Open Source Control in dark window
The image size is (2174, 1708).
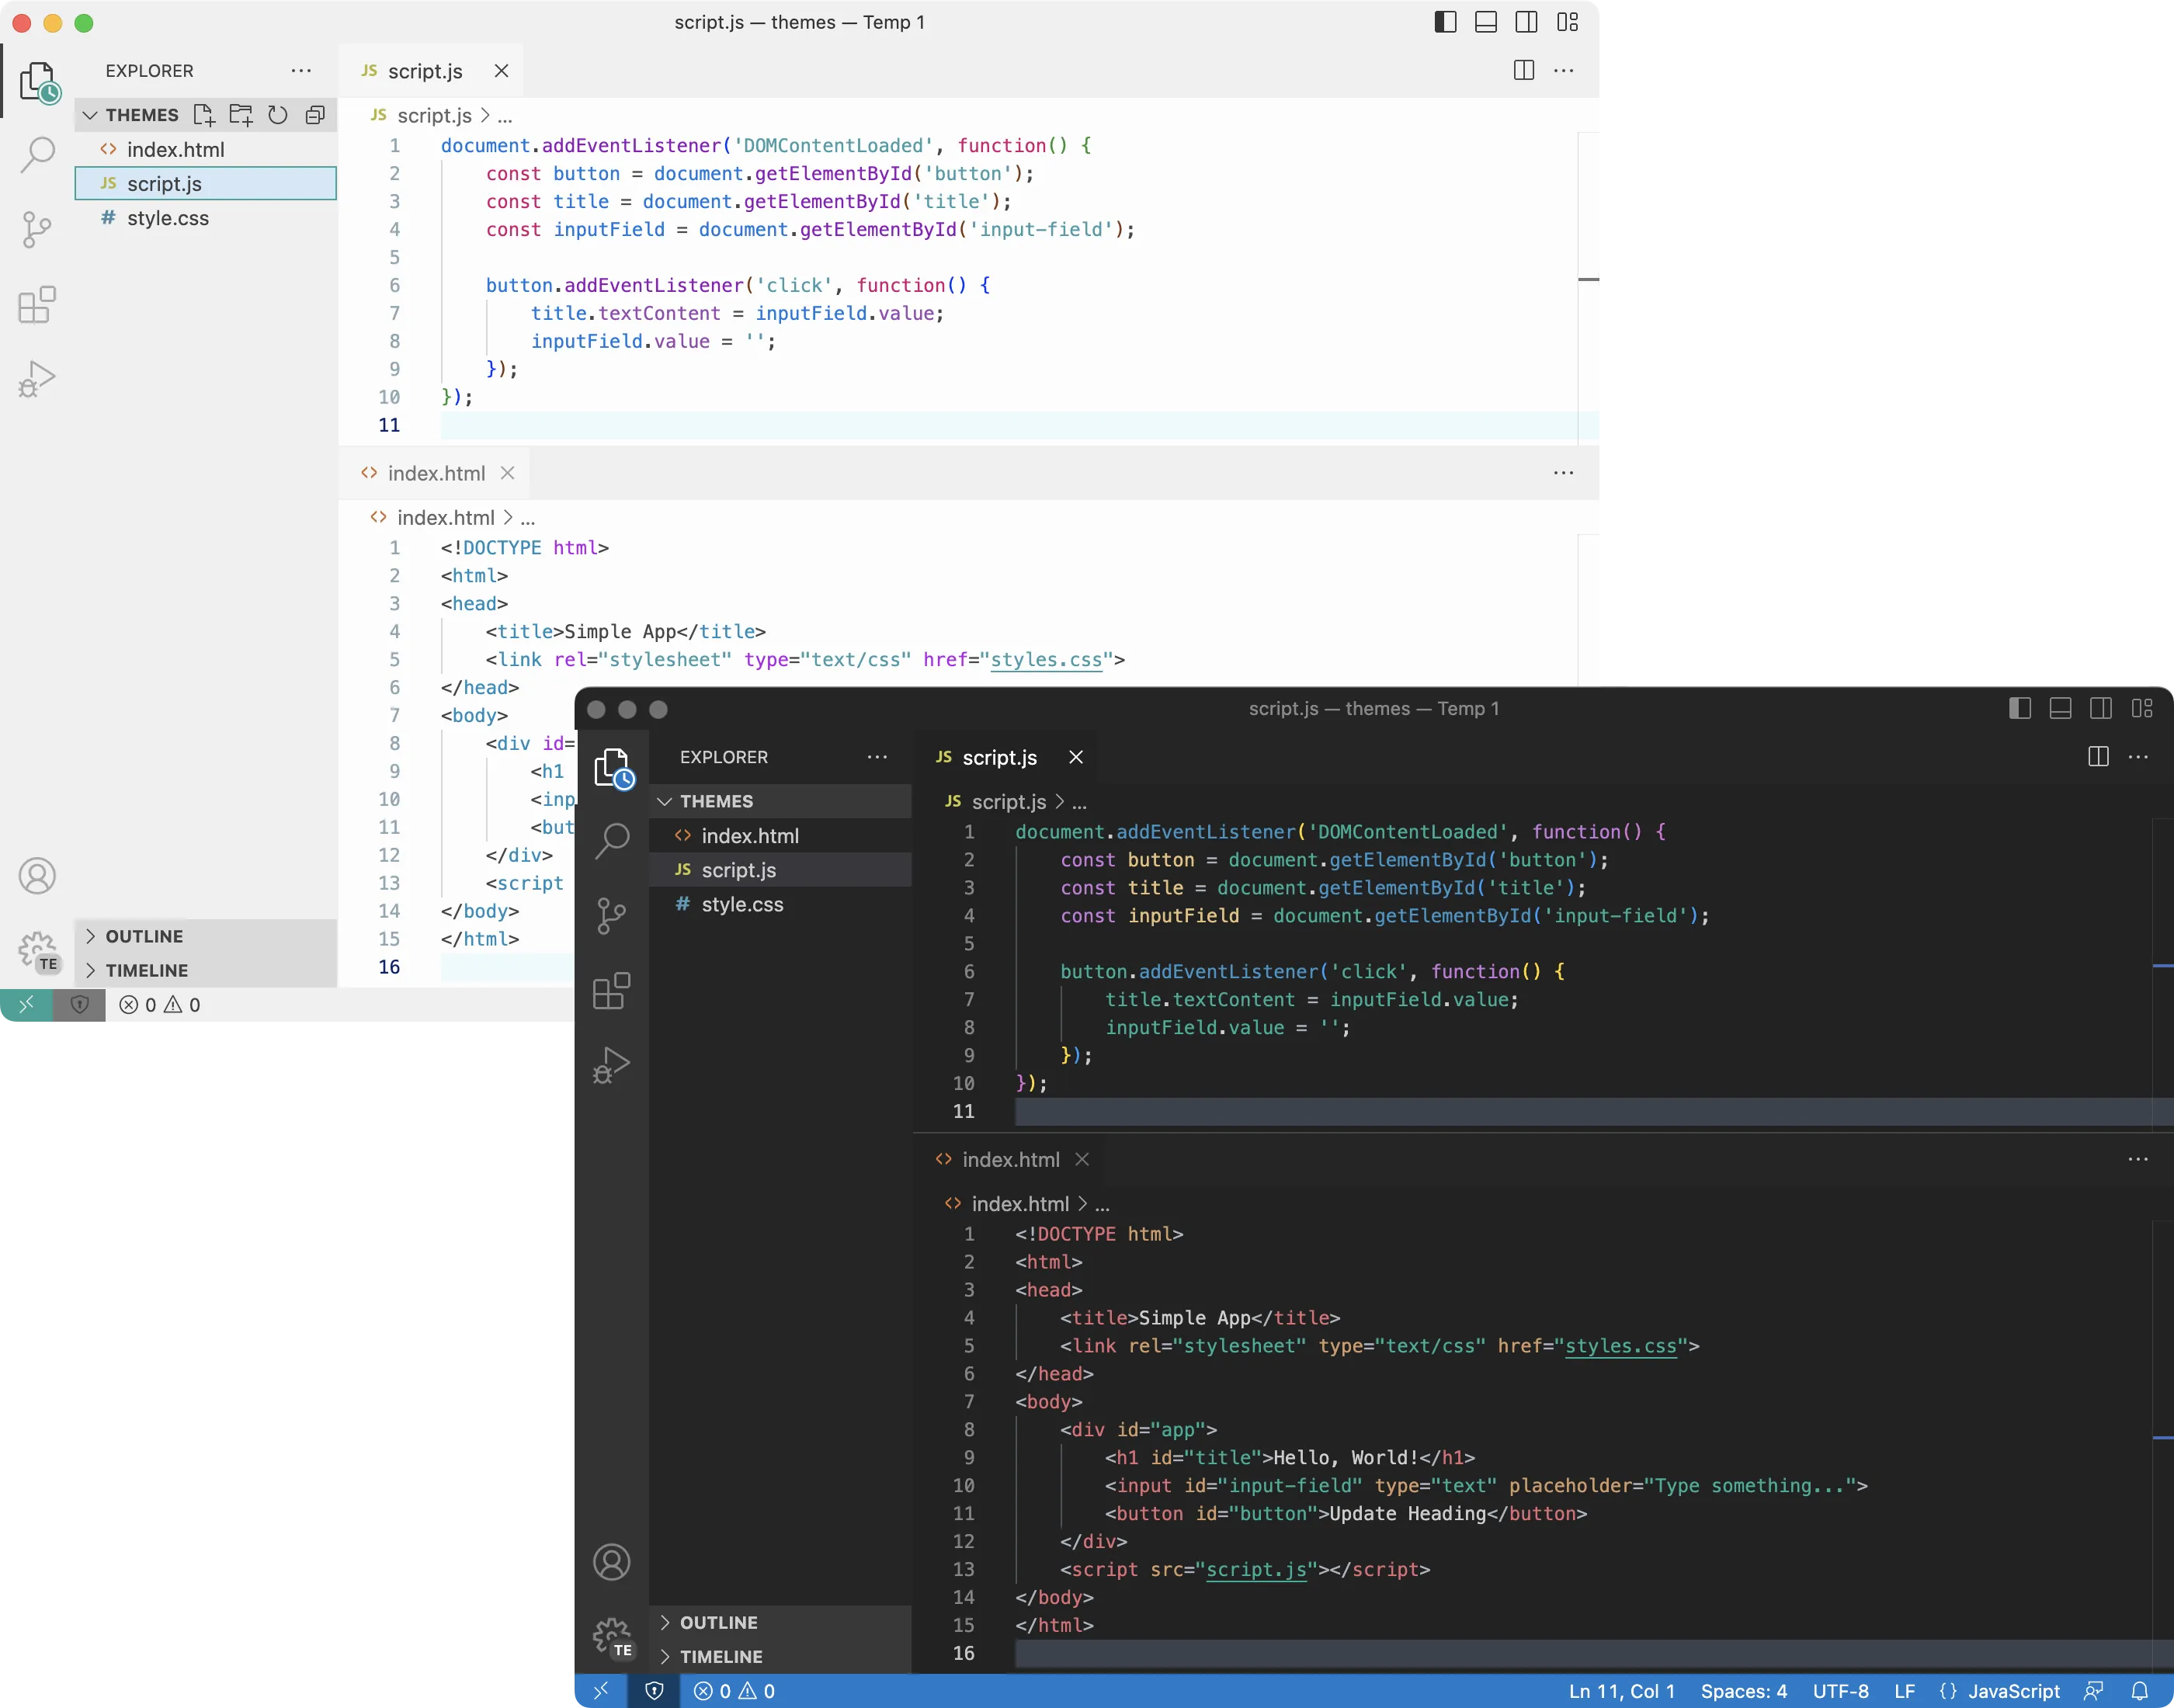tap(611, 916)
